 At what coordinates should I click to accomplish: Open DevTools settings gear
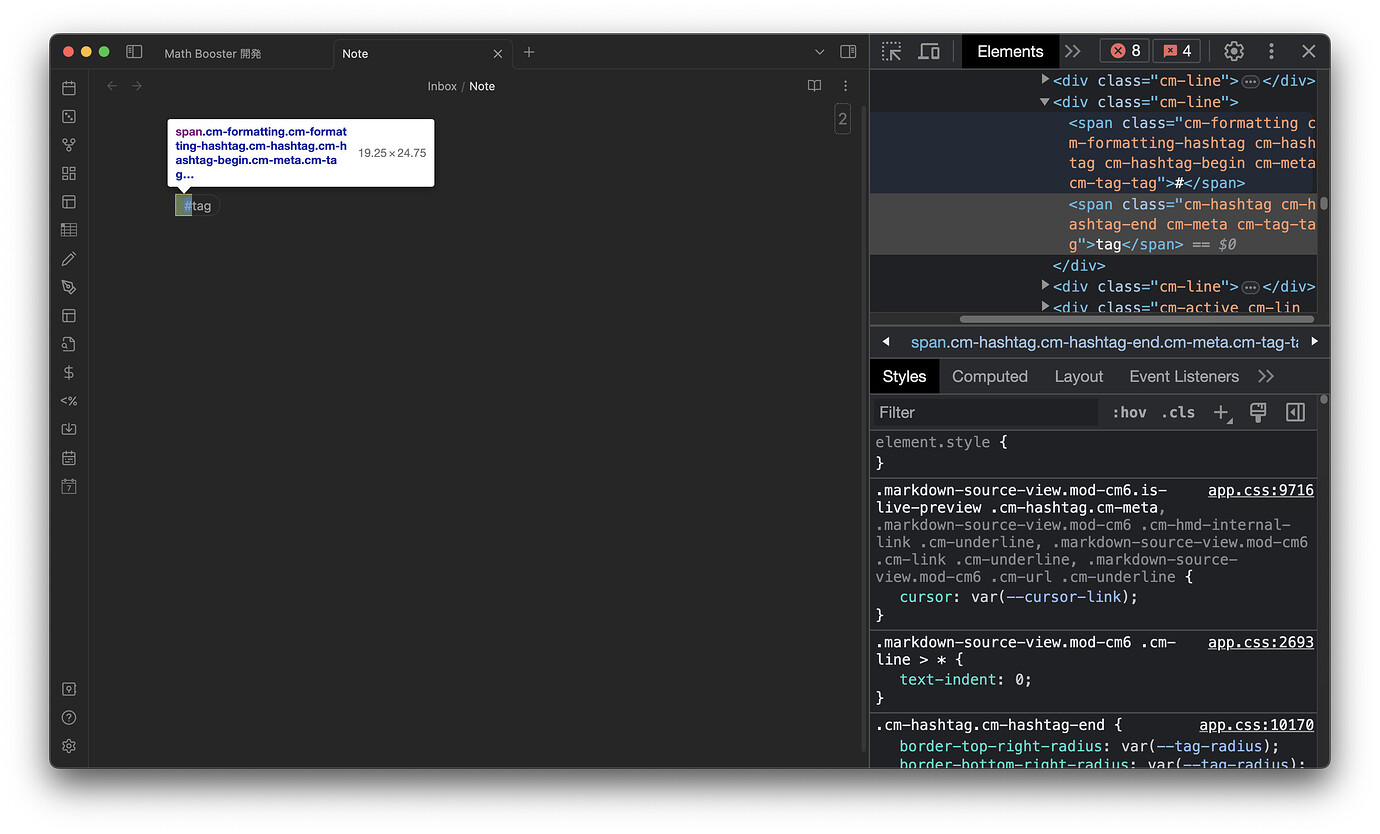click(1233, 51)
